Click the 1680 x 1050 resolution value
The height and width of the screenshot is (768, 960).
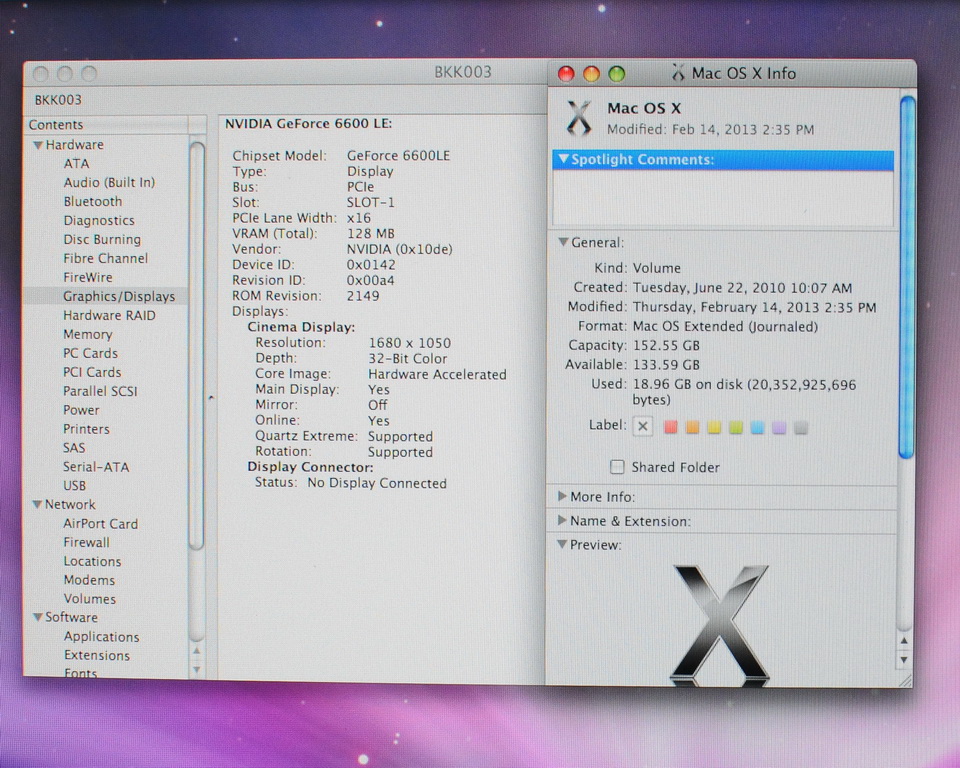pos(409,343)
